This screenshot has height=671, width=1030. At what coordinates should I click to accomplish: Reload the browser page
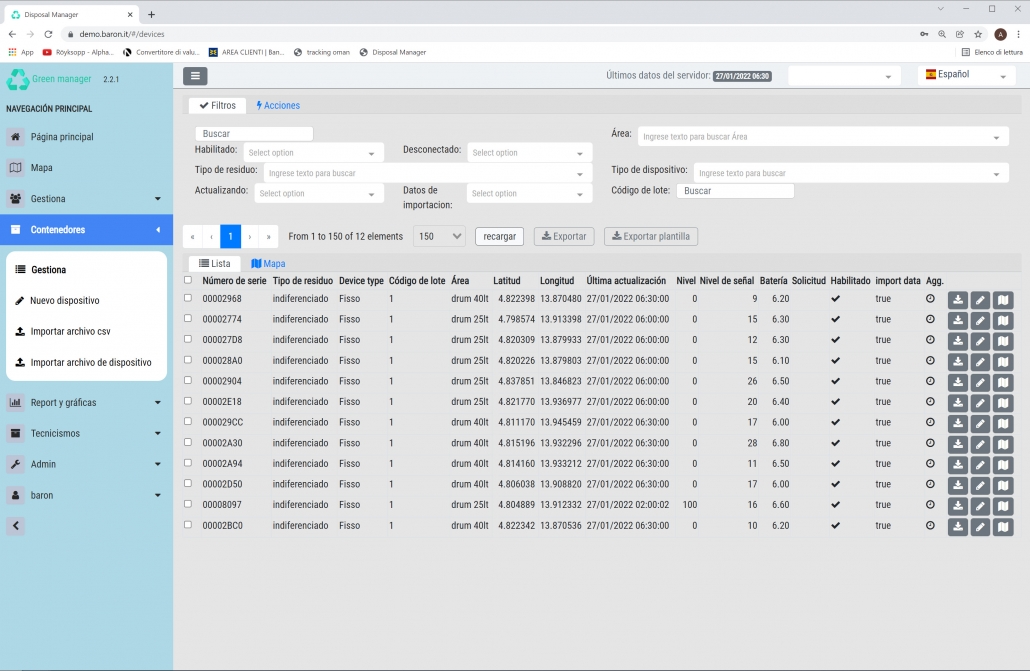click(x=48, y=34)
